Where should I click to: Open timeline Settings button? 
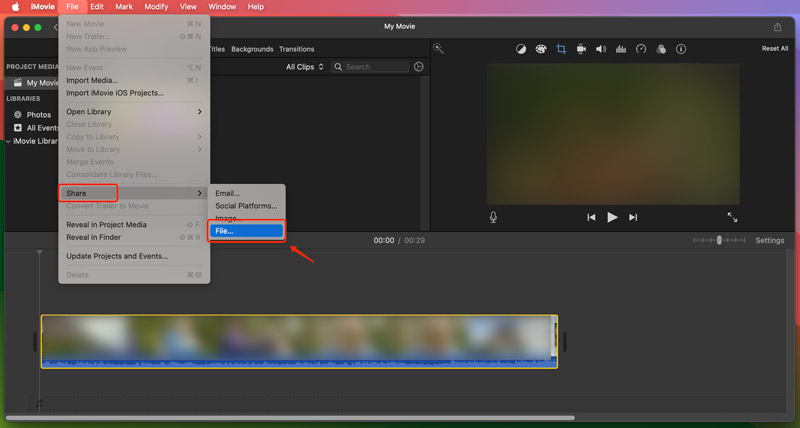[x=769, y=241]
